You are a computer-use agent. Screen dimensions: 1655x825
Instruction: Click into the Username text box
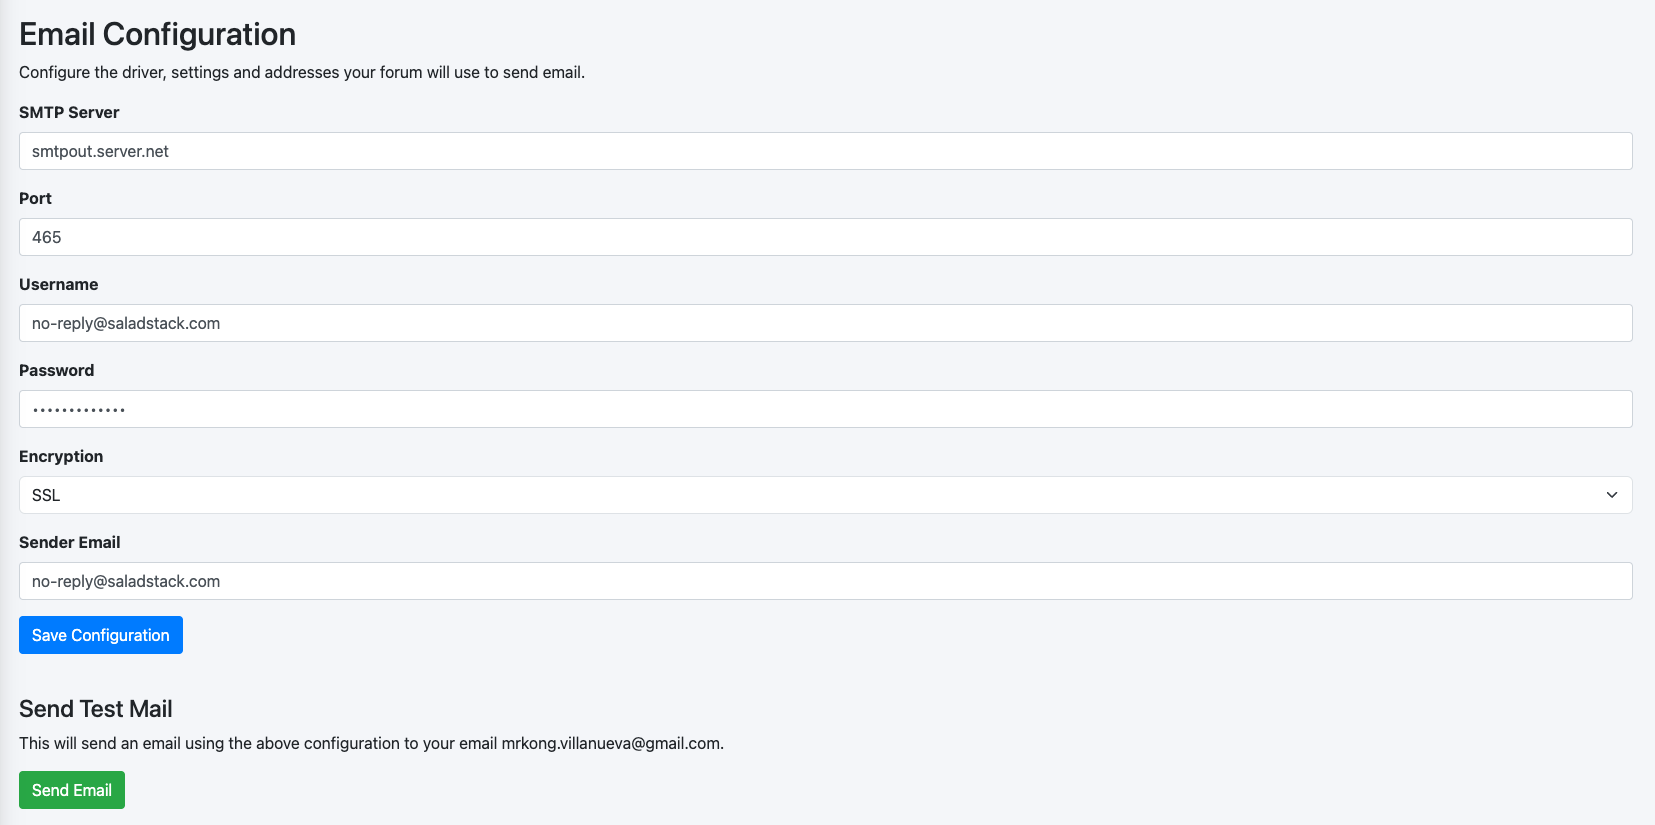click(x=825, y=323)
